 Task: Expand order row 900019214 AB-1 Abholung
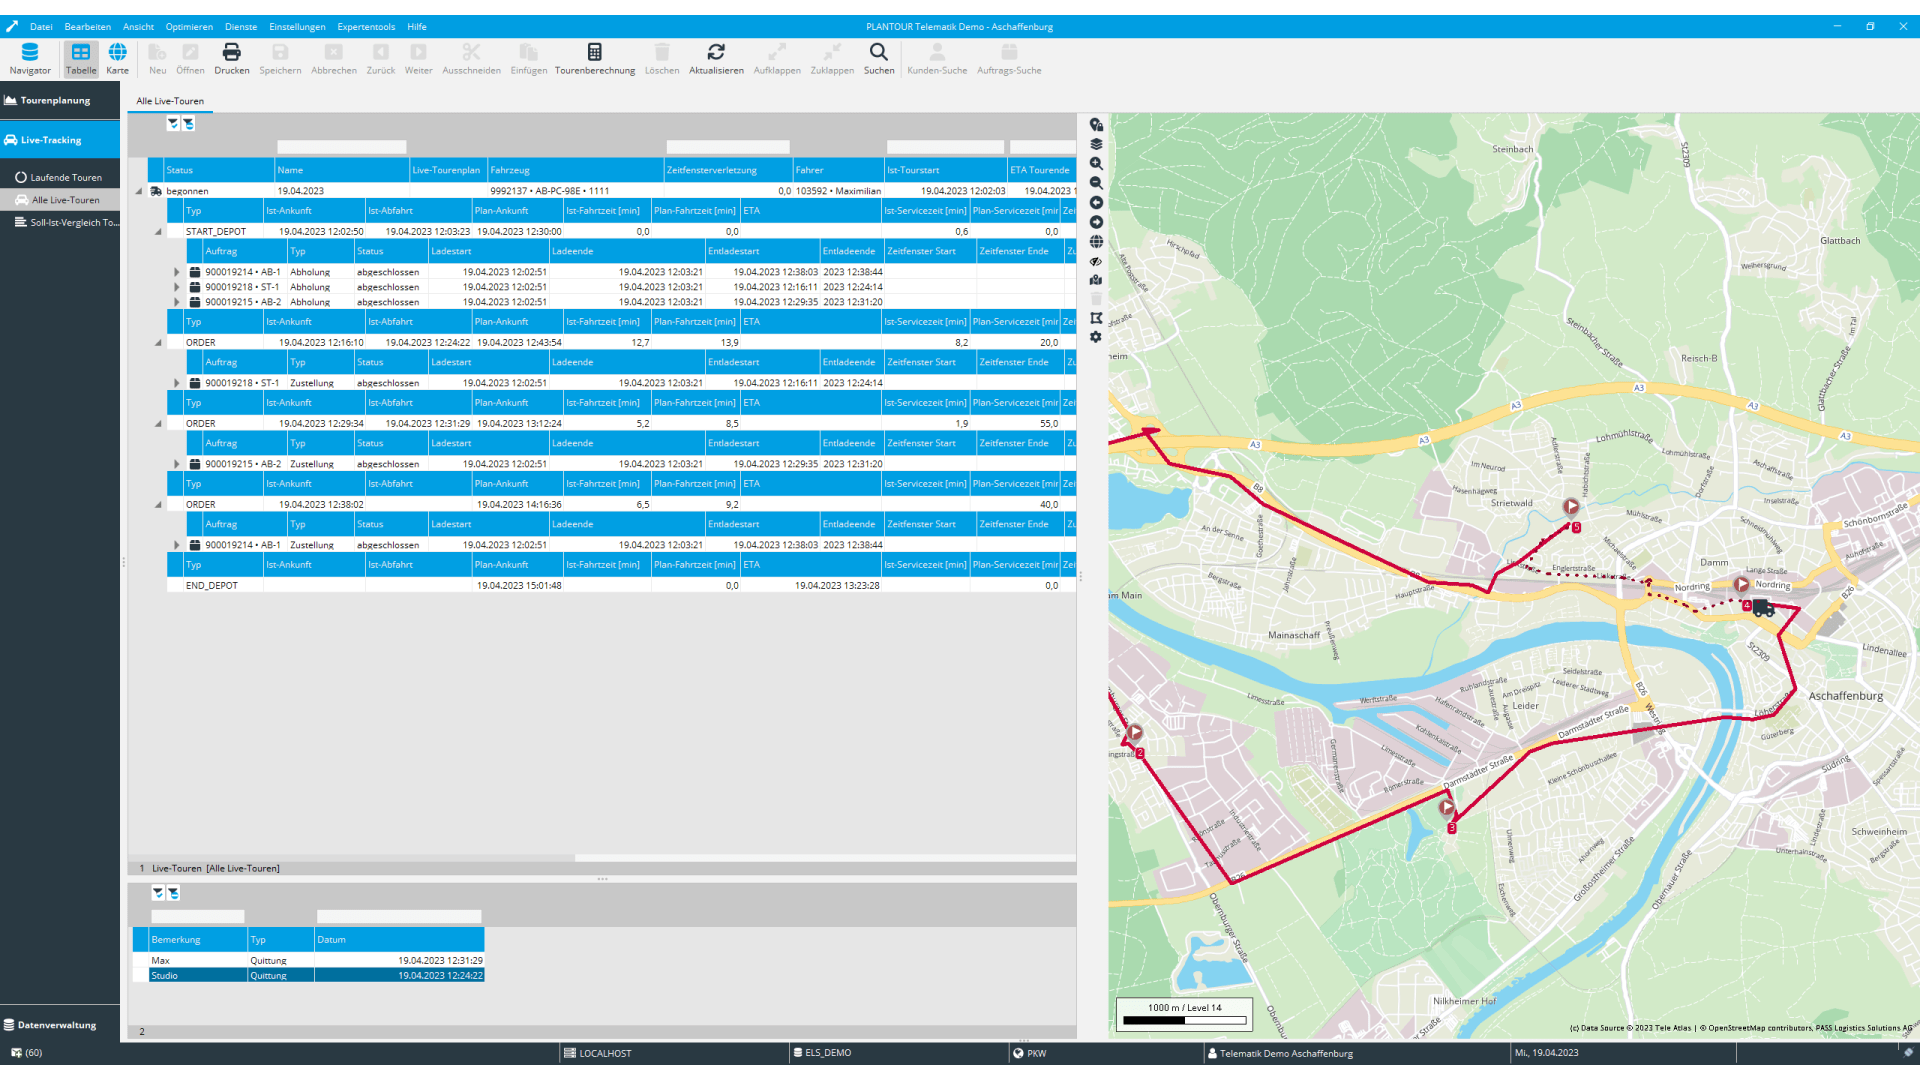(177, 272)
